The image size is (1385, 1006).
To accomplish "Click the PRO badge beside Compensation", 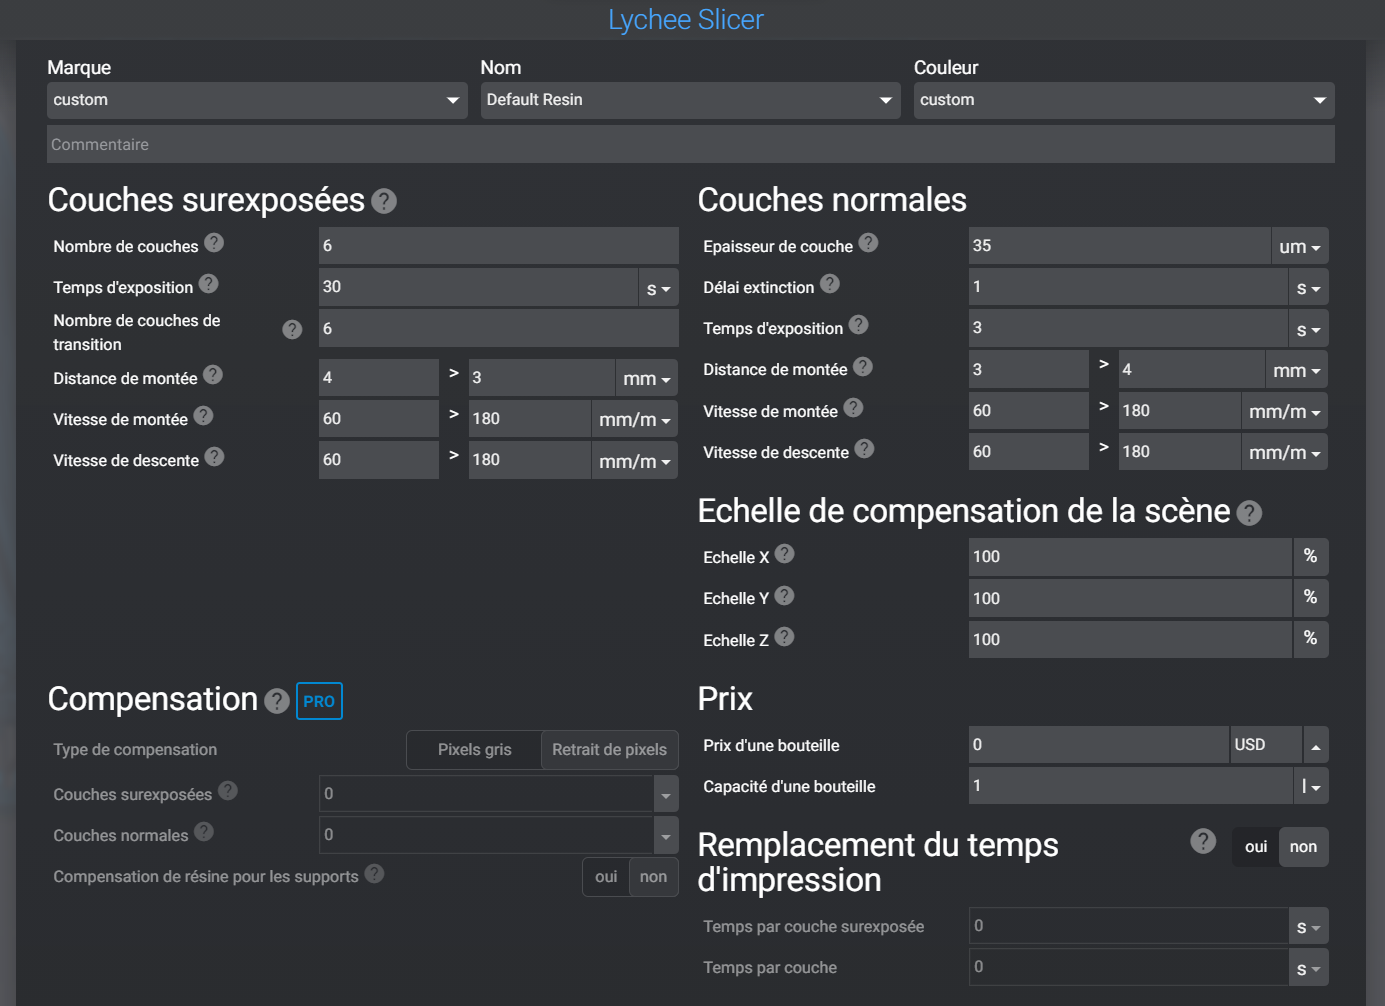I will click(x=319, y=701).
